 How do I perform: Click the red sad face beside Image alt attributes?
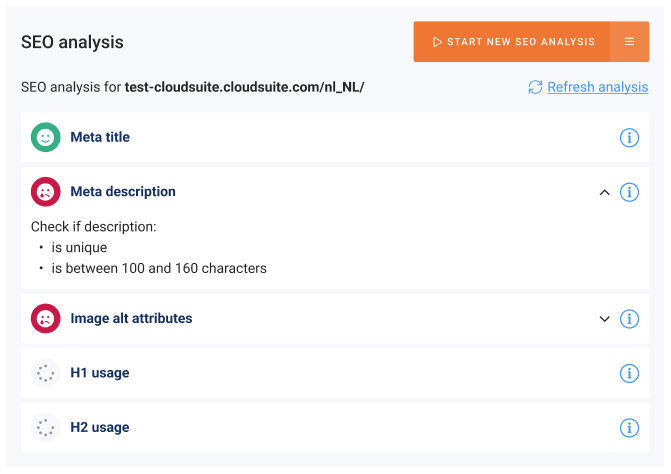(x=45, y=319)
